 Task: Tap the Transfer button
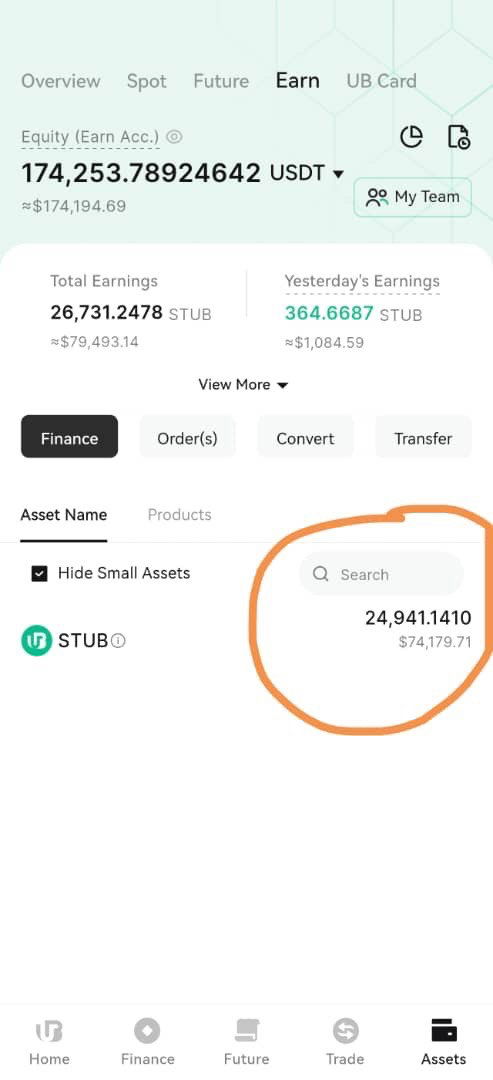coord(423,437)
